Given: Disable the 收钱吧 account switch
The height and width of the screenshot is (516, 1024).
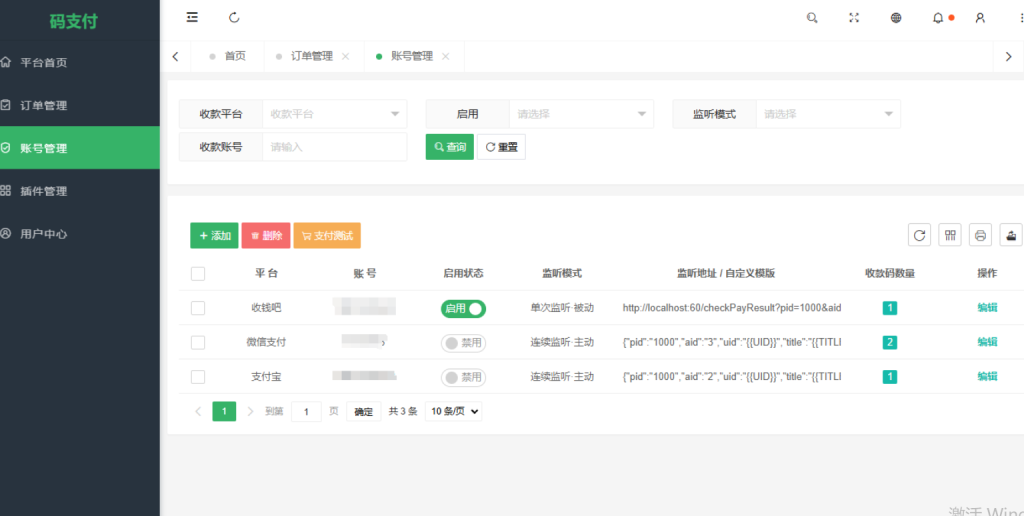Looking at the screenshot, I should [x=463, y=309].
